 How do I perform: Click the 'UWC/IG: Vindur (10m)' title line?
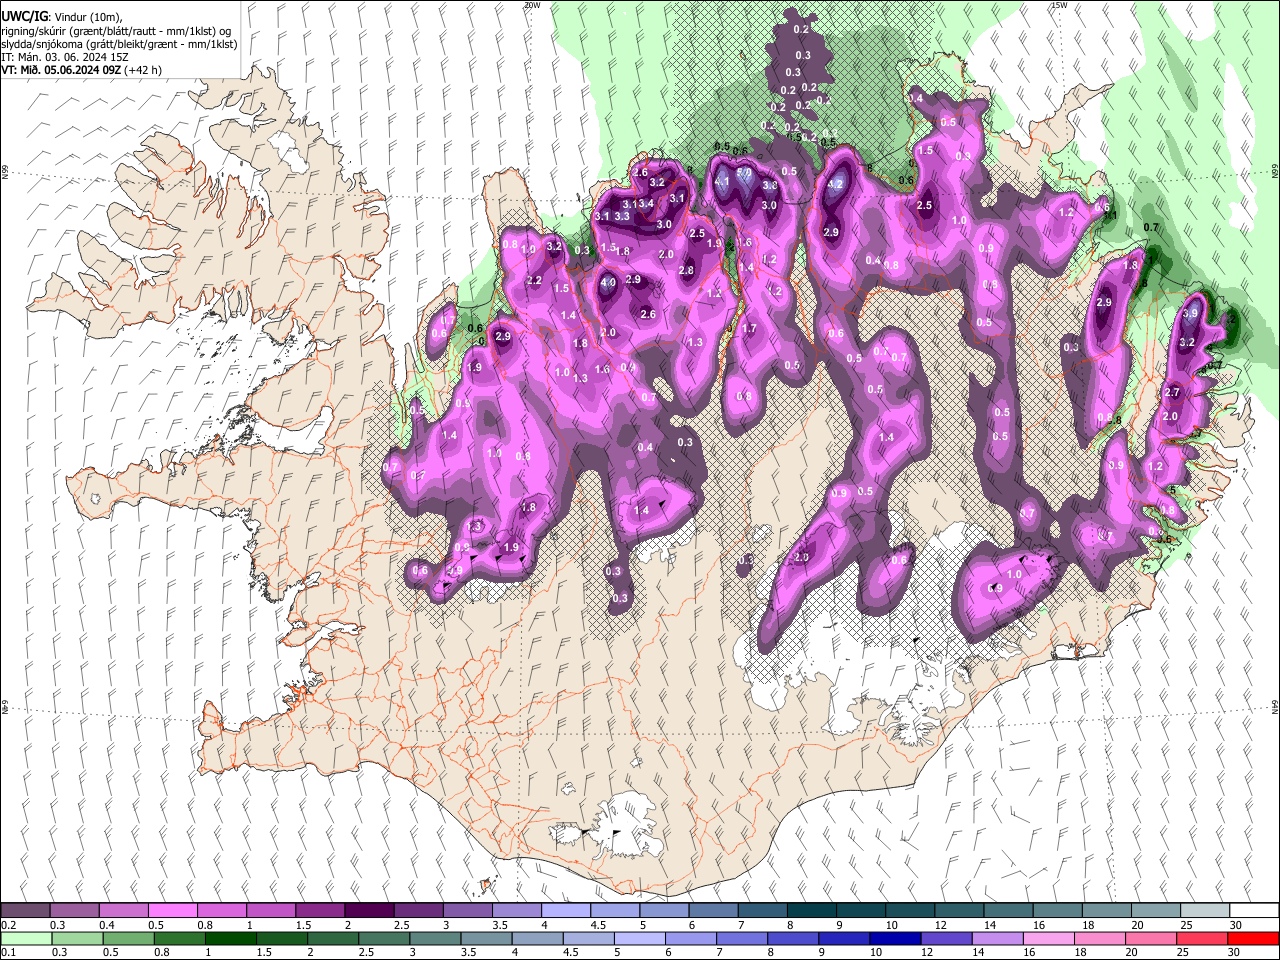[62, 17]
